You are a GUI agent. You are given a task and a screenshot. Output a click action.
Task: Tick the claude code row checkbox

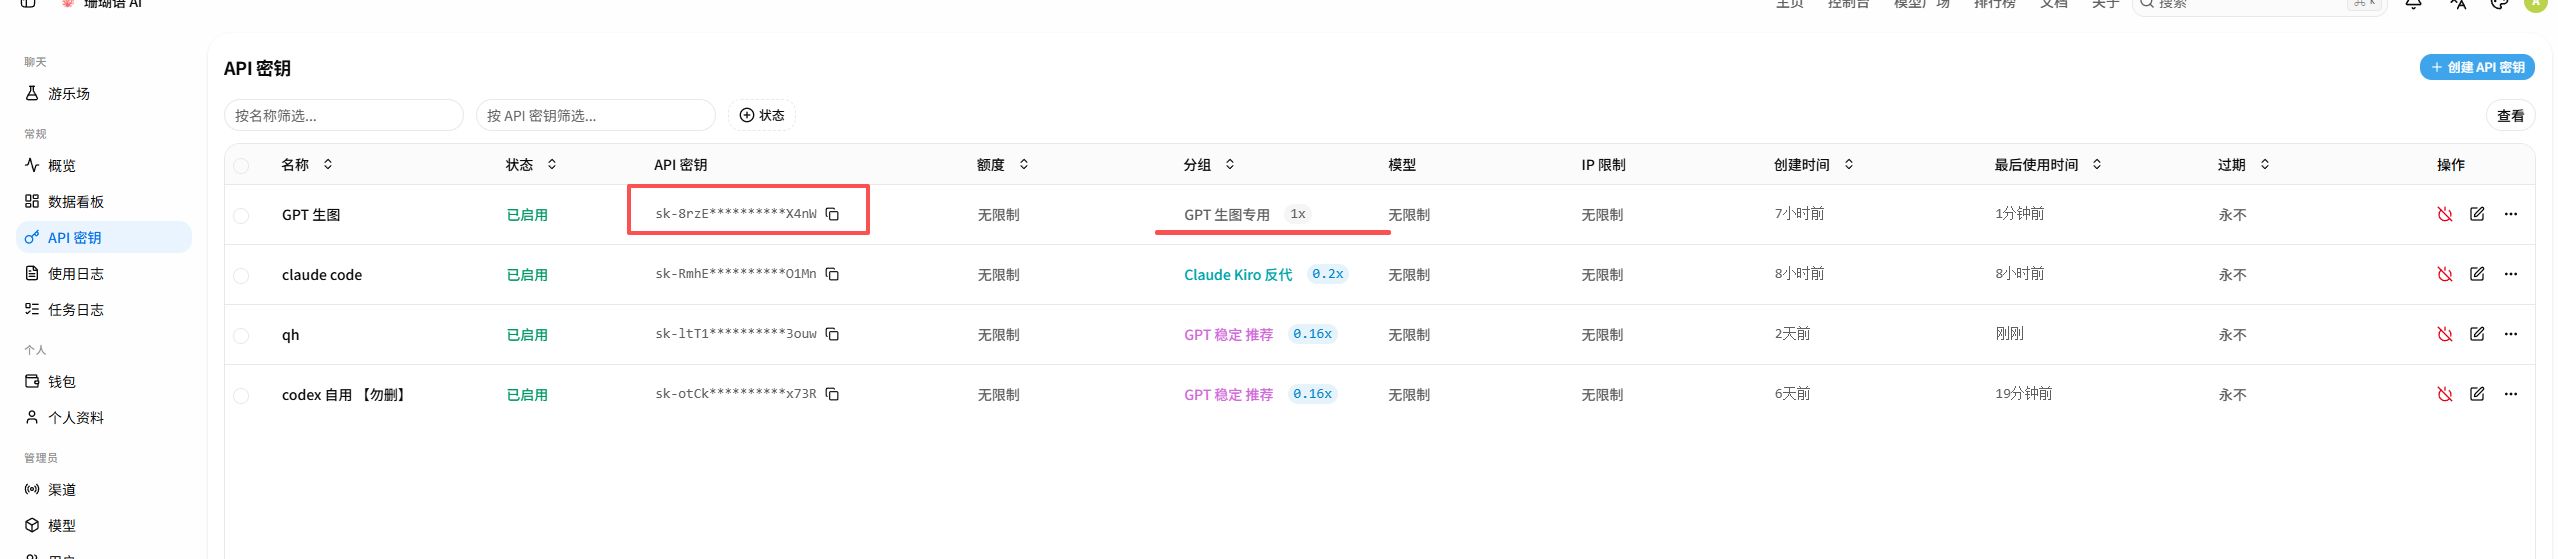click(x=241, y=275)
